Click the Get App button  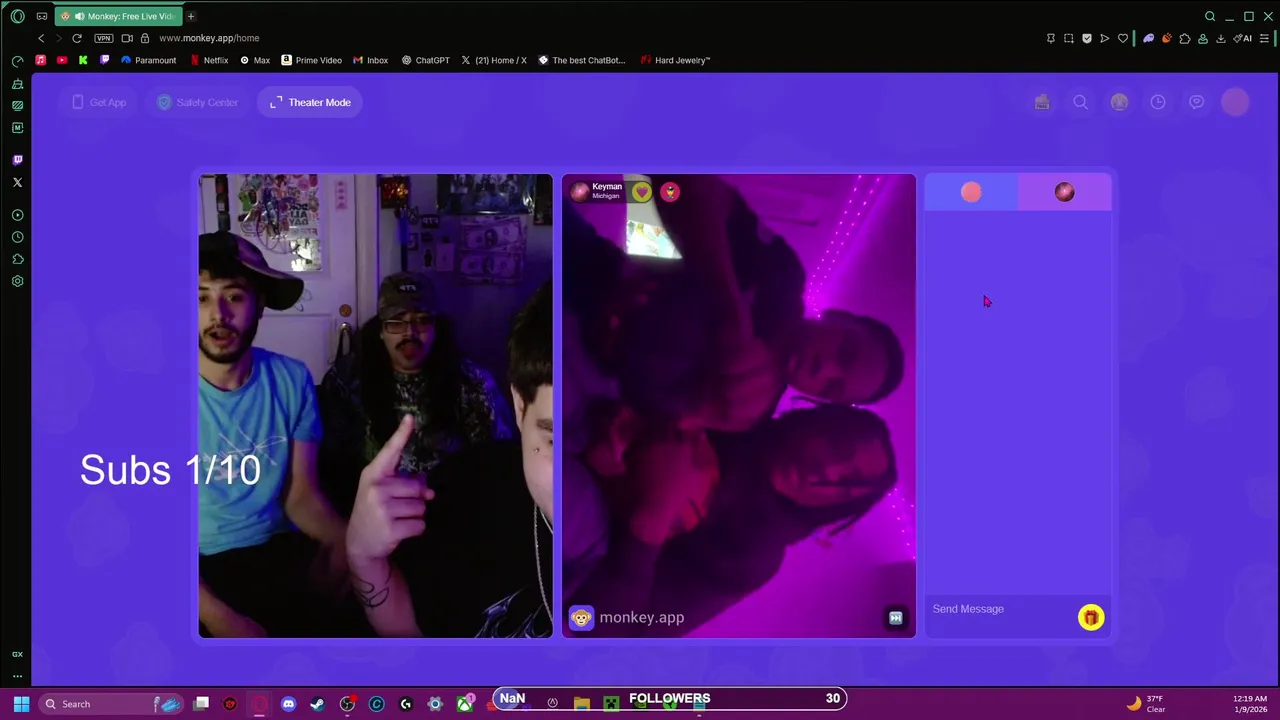(x=99, y=102)
